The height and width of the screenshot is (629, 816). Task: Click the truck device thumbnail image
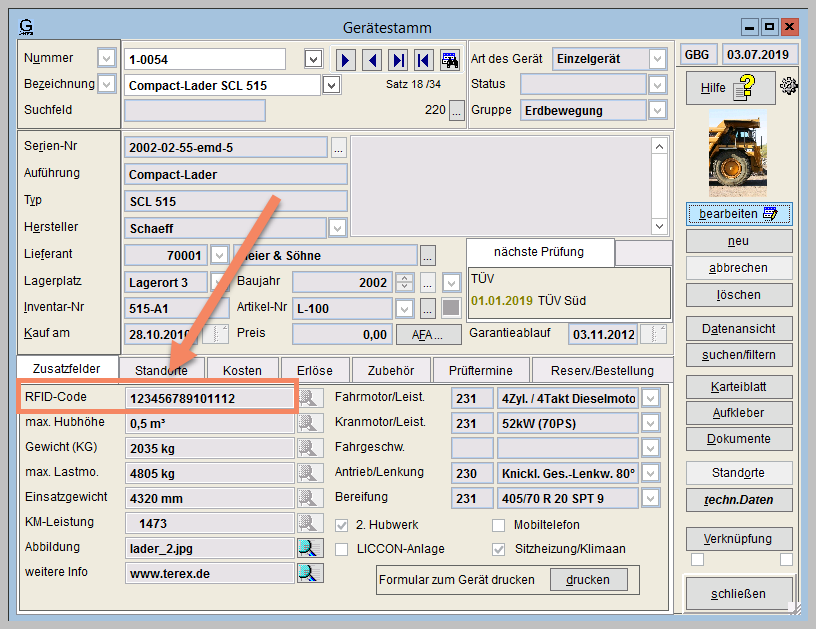click(739, 153)
